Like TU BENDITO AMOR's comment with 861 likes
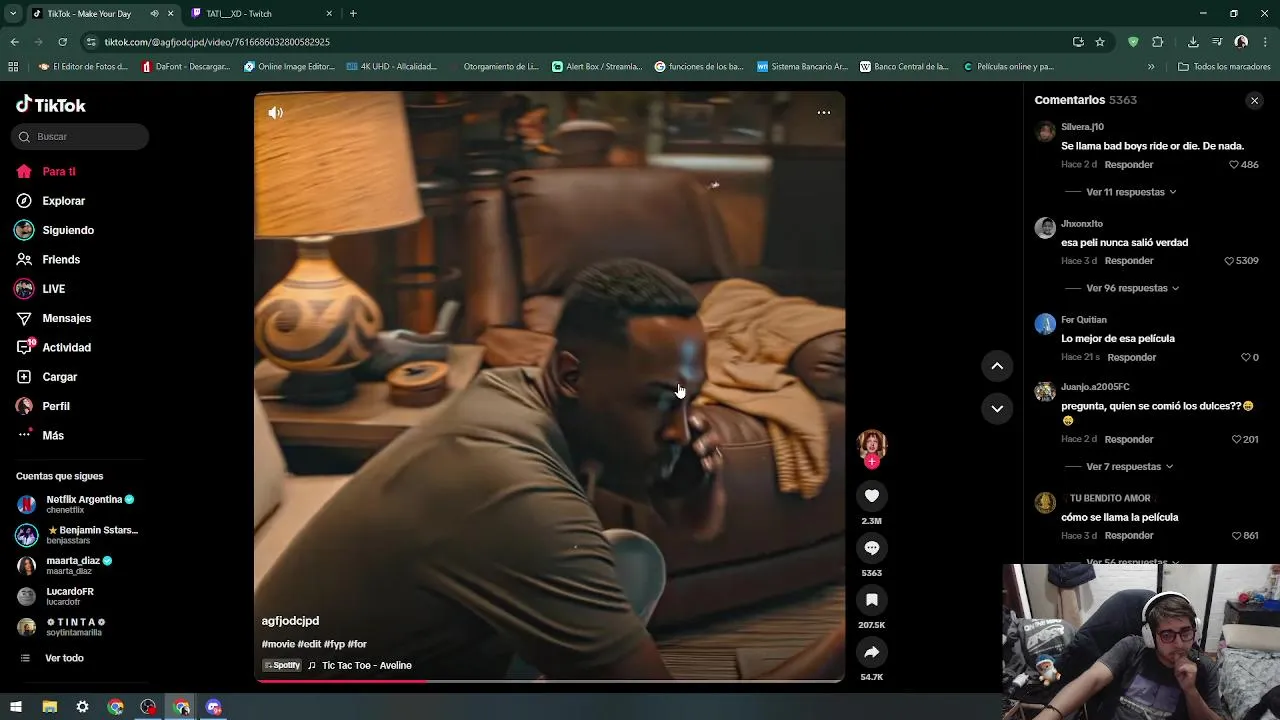 point(1236,536)
